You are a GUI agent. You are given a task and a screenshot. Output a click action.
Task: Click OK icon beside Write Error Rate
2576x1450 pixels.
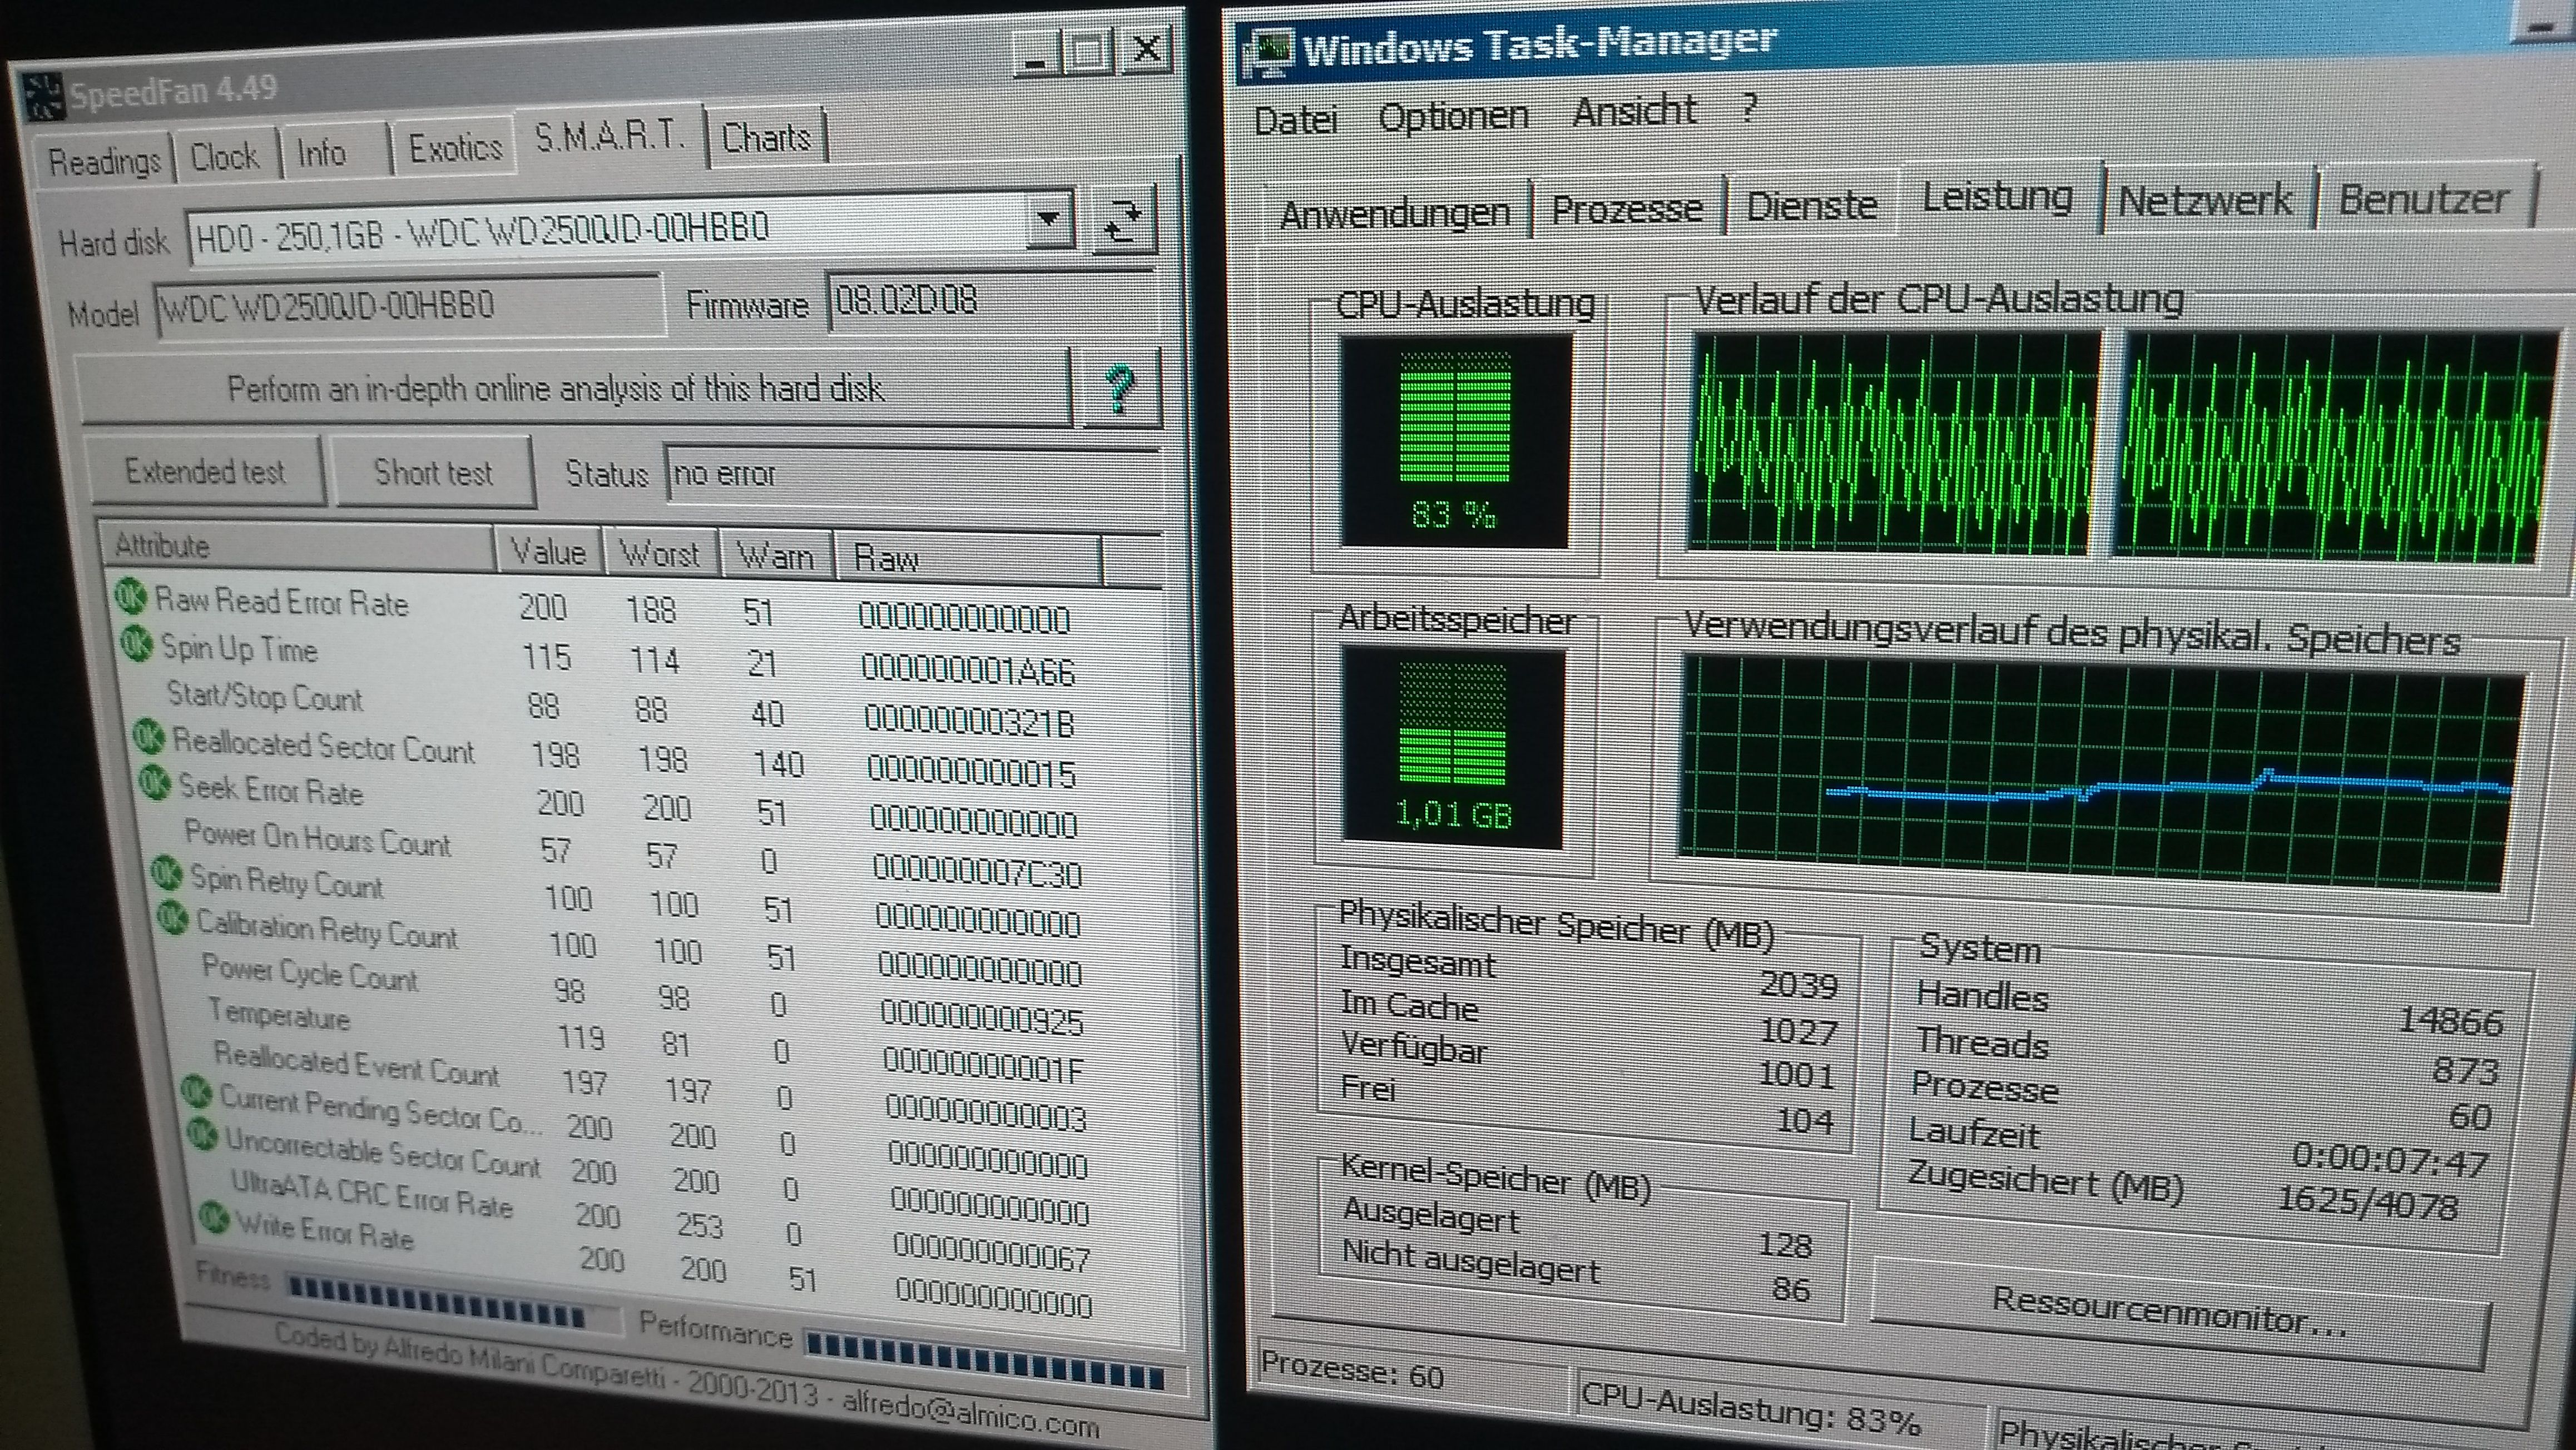pyautogui.click(x=213, y=1217)
